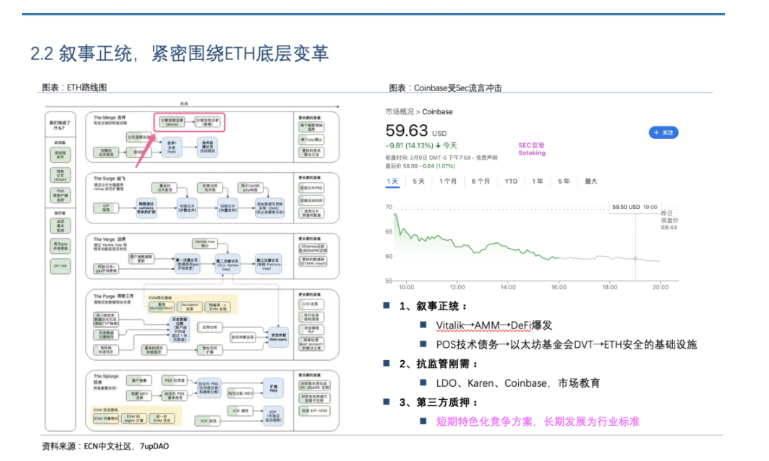Select the YTD chart range tab
This screenshot has height=461, width=769.
tap(511, 181)
